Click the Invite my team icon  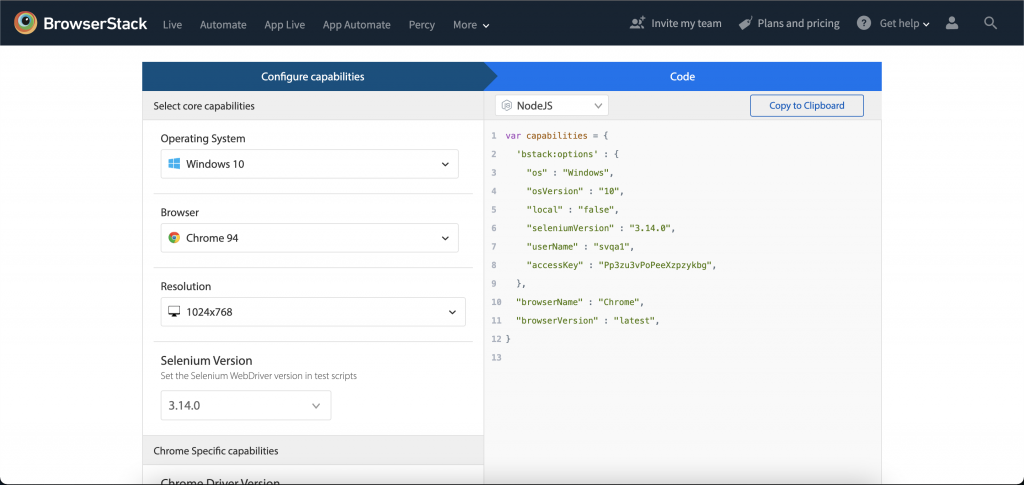(x=638, y=23)
